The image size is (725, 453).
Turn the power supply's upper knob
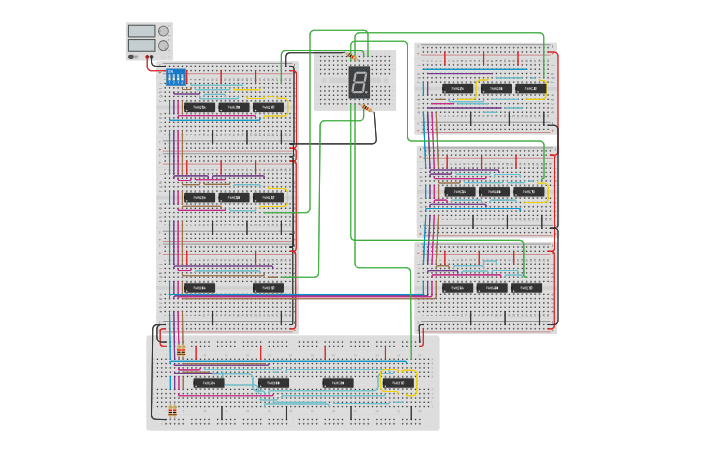(163, 31)
